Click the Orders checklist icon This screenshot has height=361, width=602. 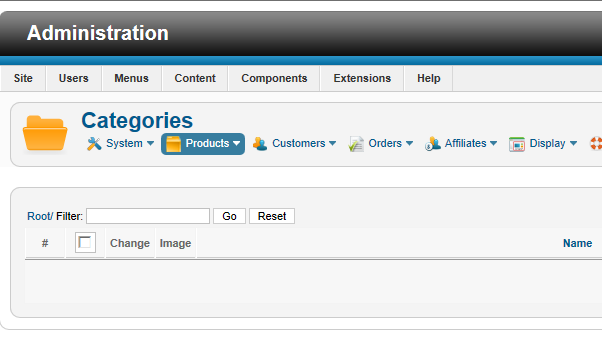[x=356, y=144]
